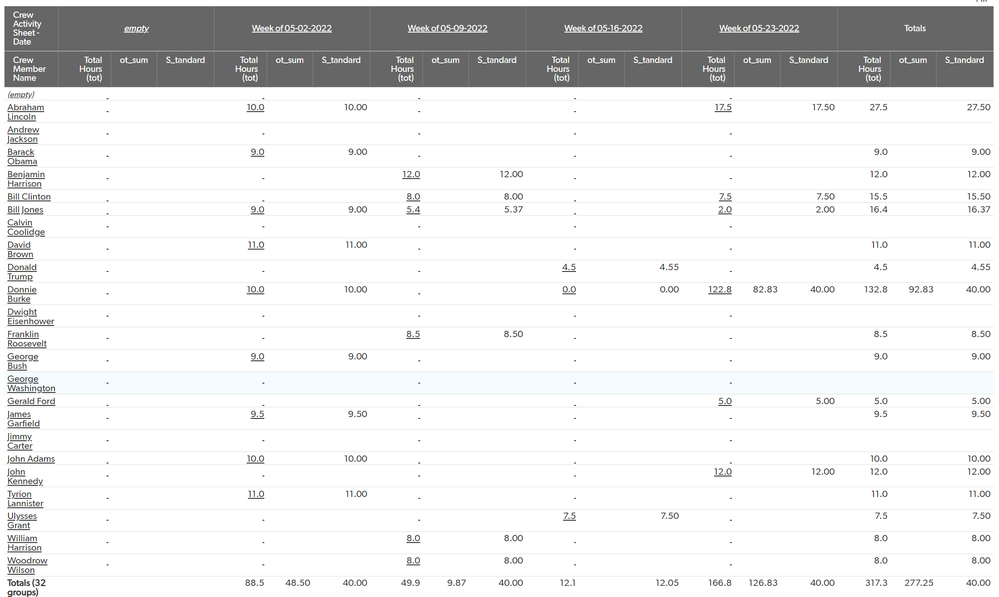Drill into Bill Jones' 5.4 total hours
The width and height of the screenshot is (999, 597).
(413, 210)
